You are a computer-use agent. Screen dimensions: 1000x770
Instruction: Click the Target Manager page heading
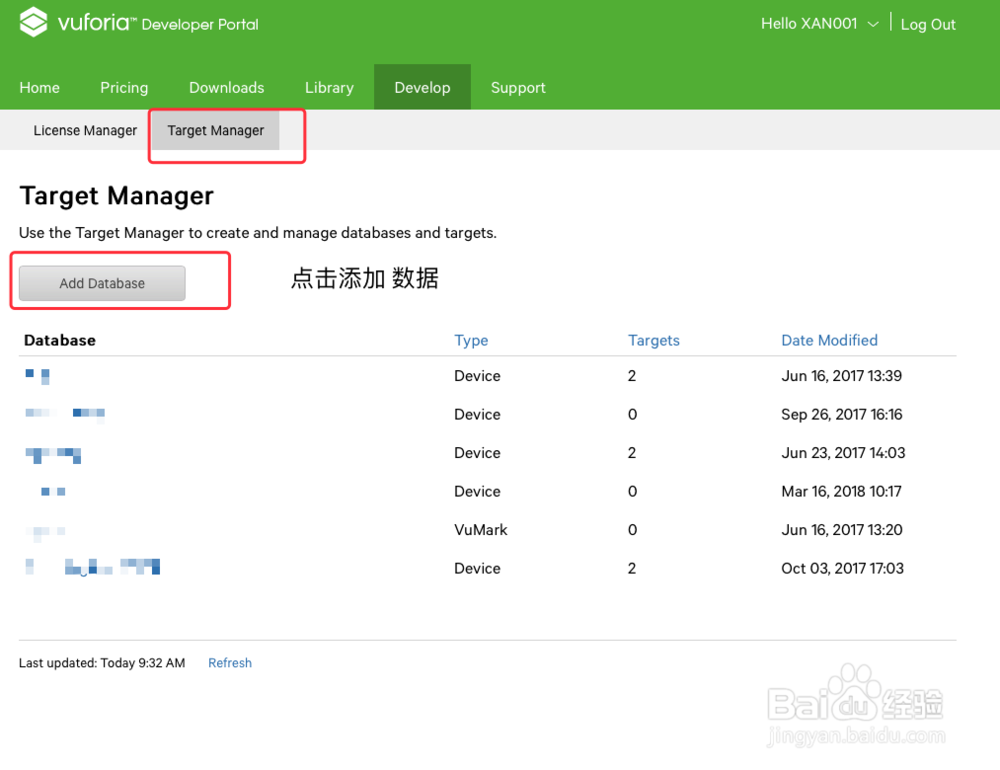116,196
